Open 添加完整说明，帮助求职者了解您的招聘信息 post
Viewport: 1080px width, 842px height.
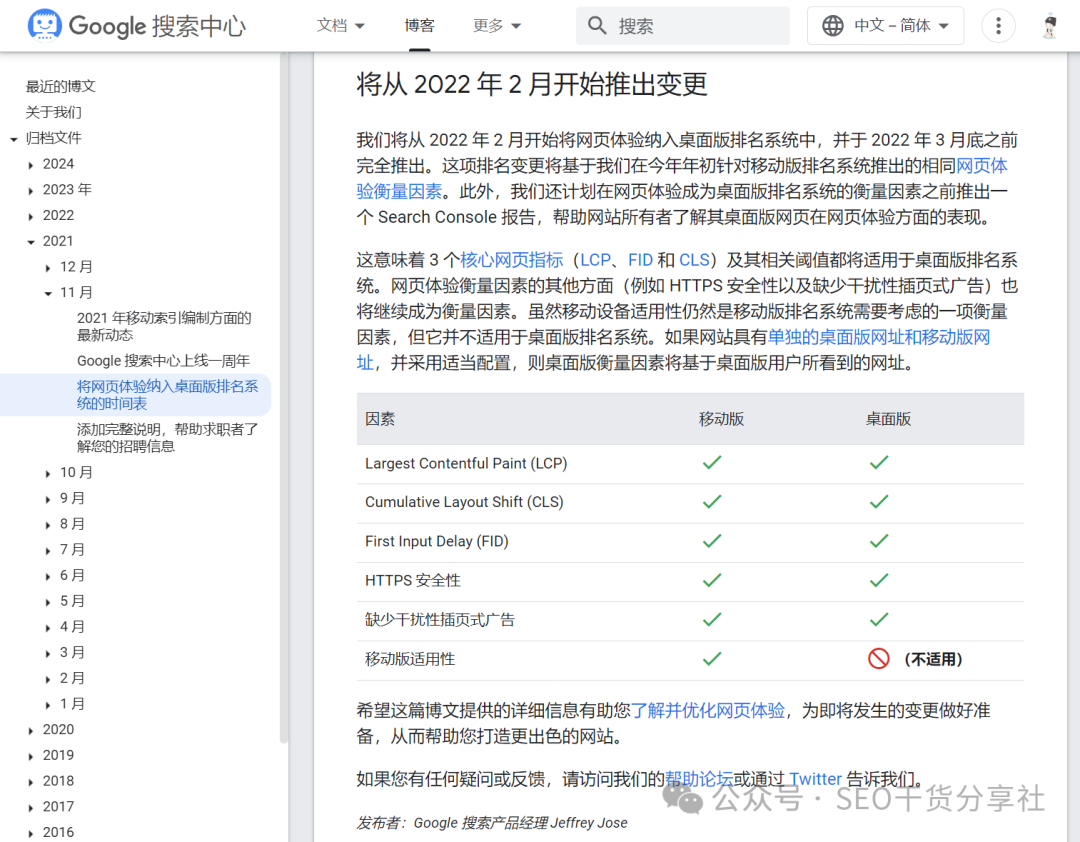167,438
